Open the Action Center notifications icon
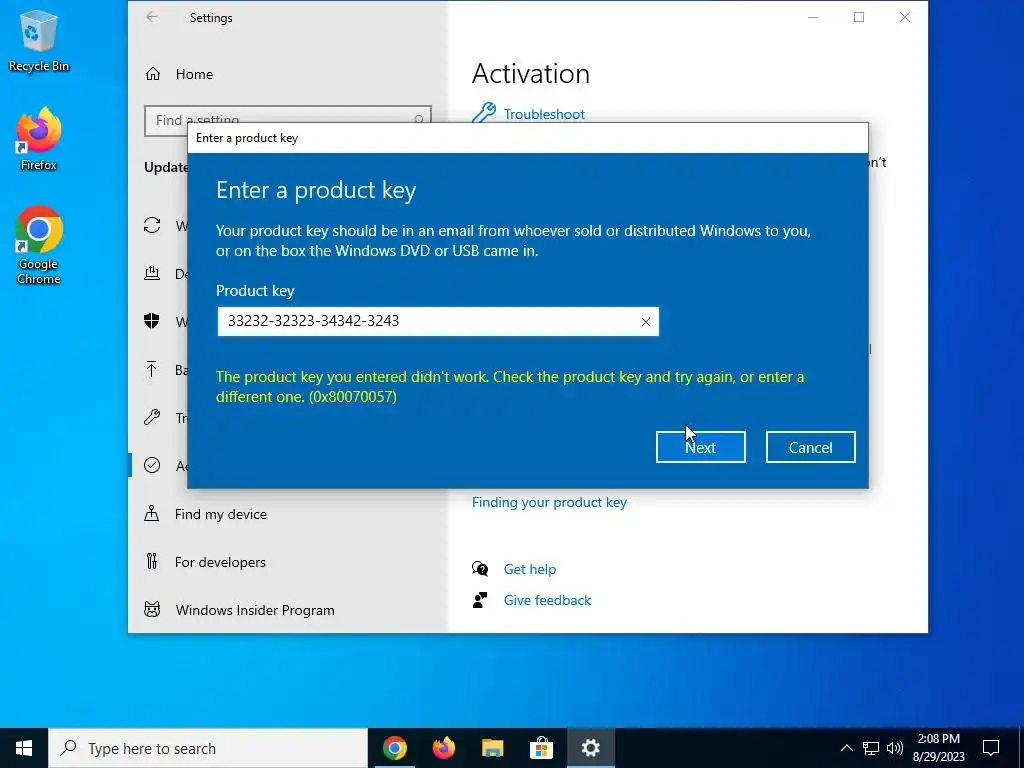The width and height of the screenshot is (1024, 768). coord(991,748)
